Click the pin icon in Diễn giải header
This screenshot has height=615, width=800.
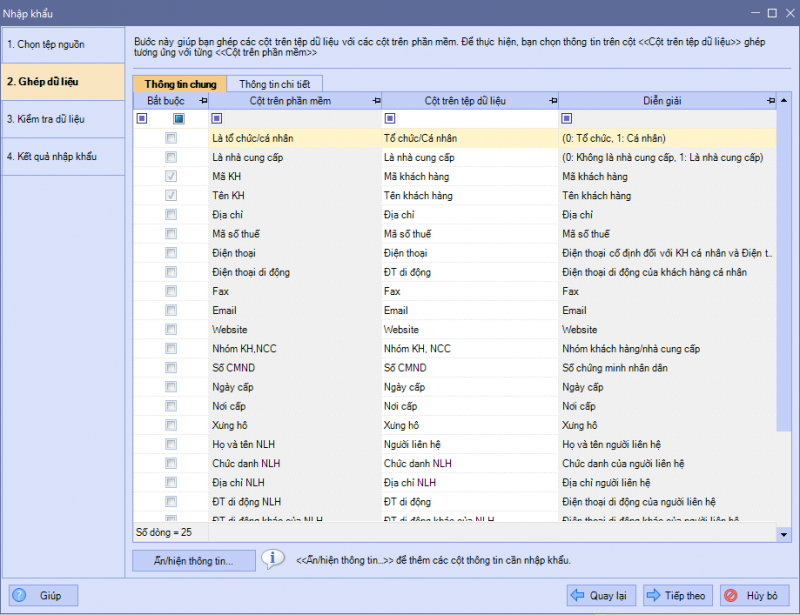(770, 101)
